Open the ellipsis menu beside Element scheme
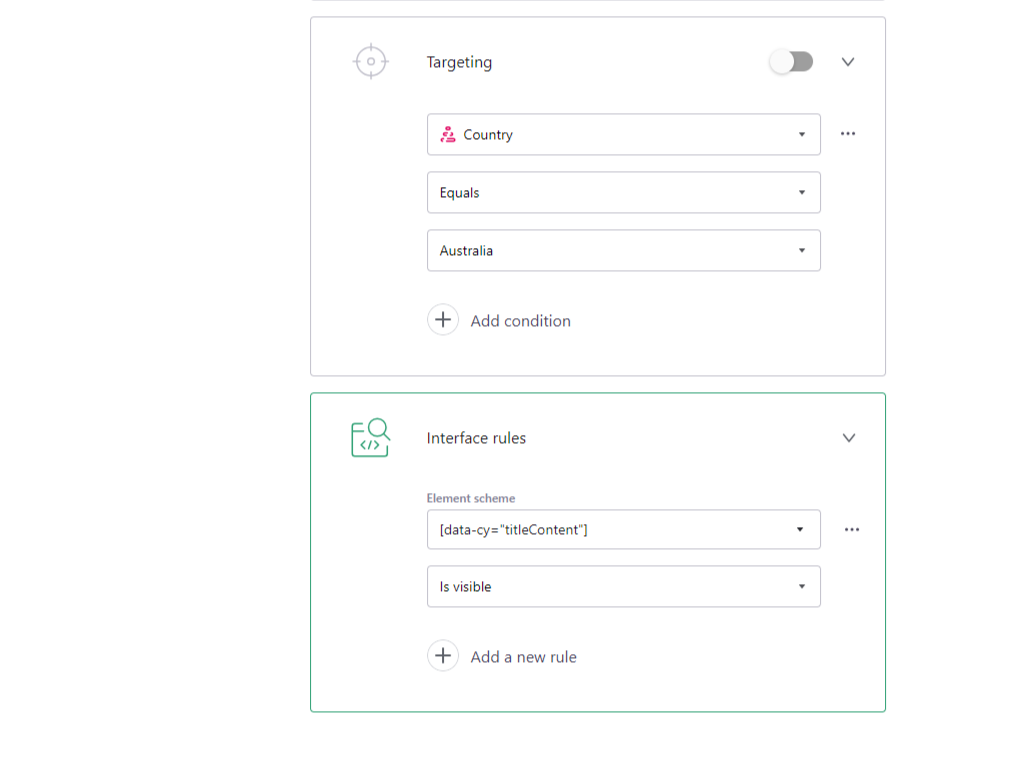Viewport: 1012px width, 761px height. (852, 529)
